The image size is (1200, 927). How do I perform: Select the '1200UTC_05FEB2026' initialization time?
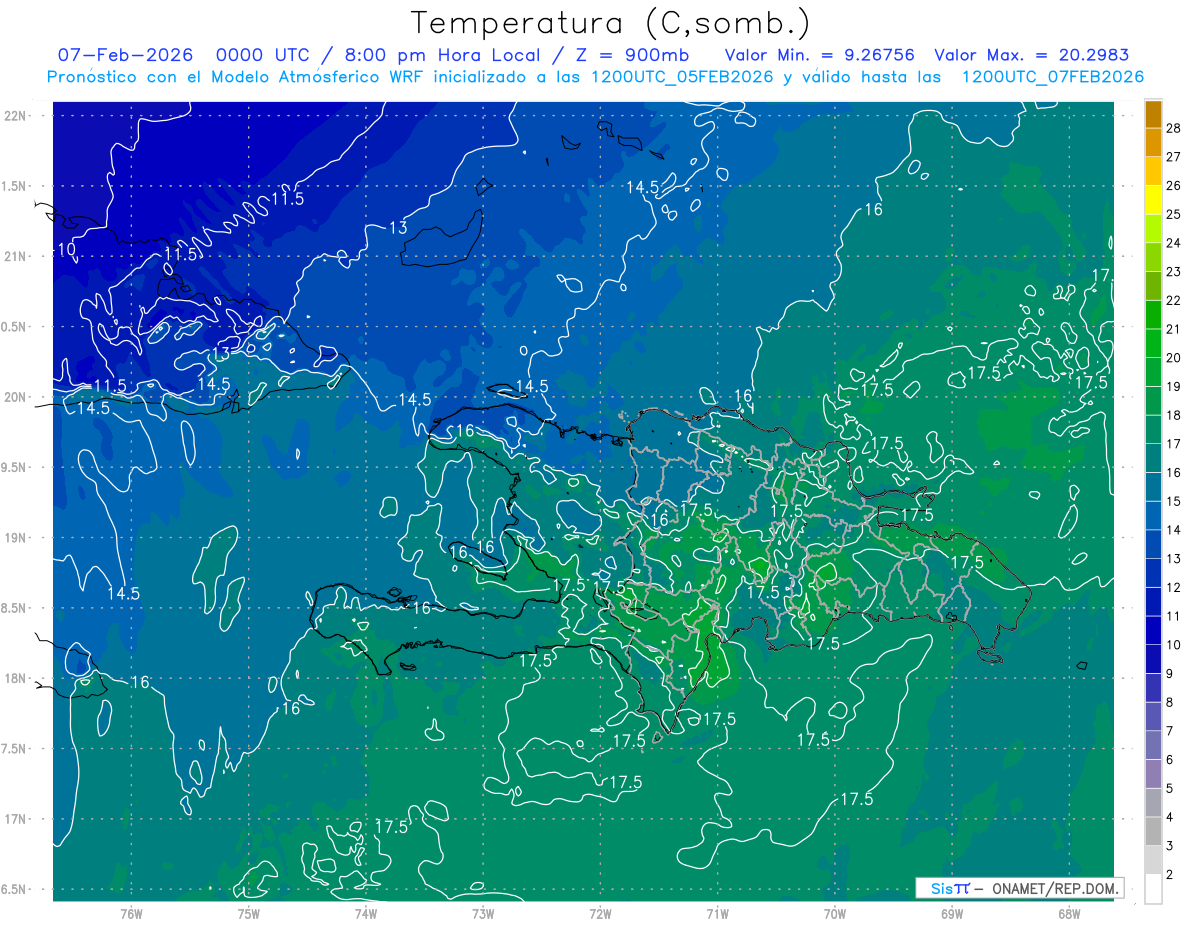tap(682, 77)
